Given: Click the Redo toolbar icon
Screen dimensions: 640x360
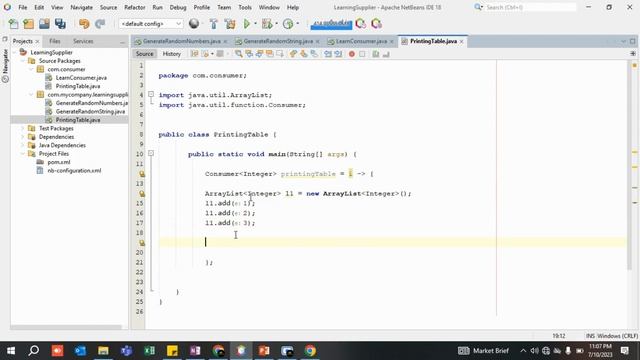Looking at the screenshot, I should click(100, 24).
